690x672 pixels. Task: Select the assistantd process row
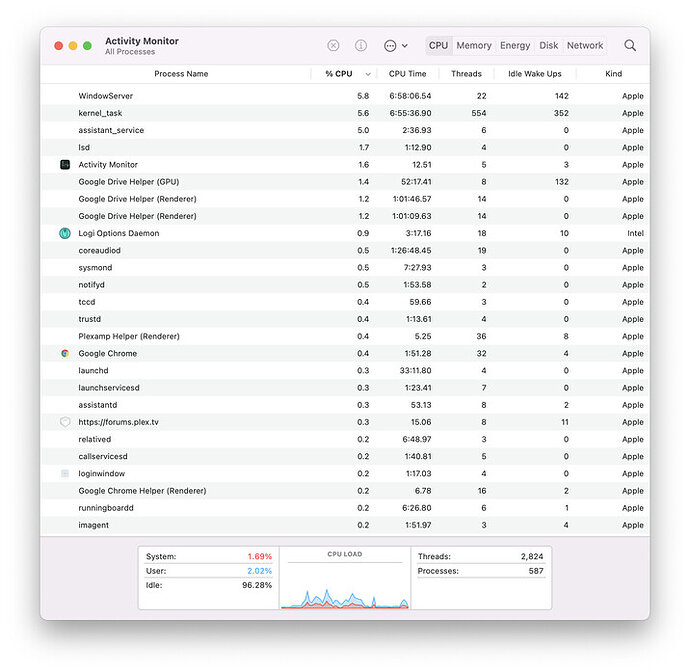click(x=345, y=405)
